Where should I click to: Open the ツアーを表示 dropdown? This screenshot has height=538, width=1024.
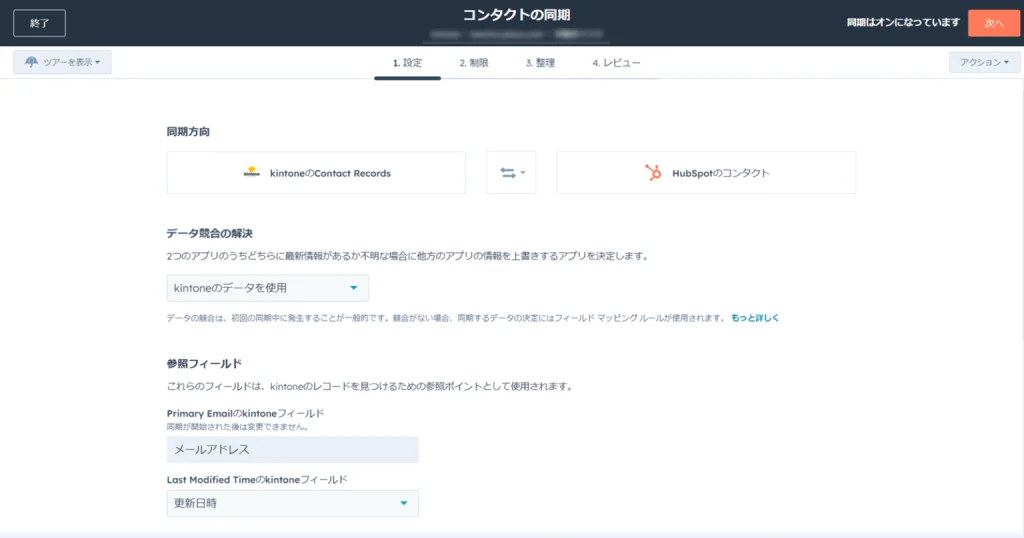(63, 62)
